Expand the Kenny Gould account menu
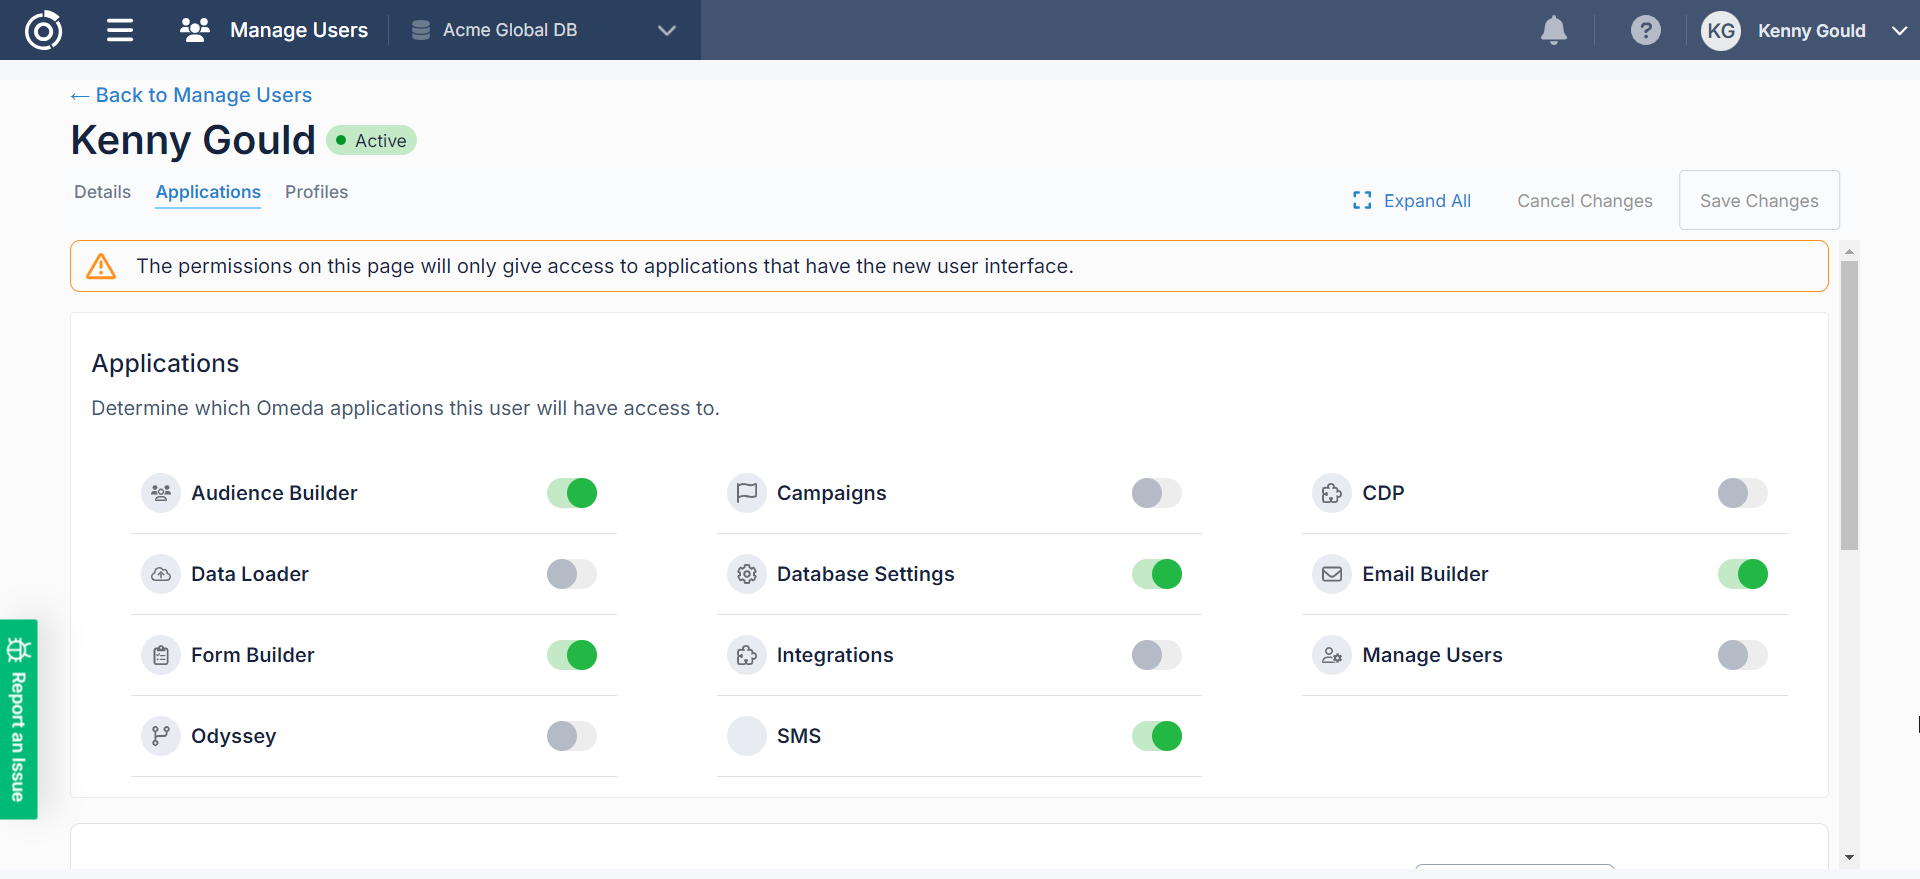Screen dimensions: 1920x879 click(1899, 31)
